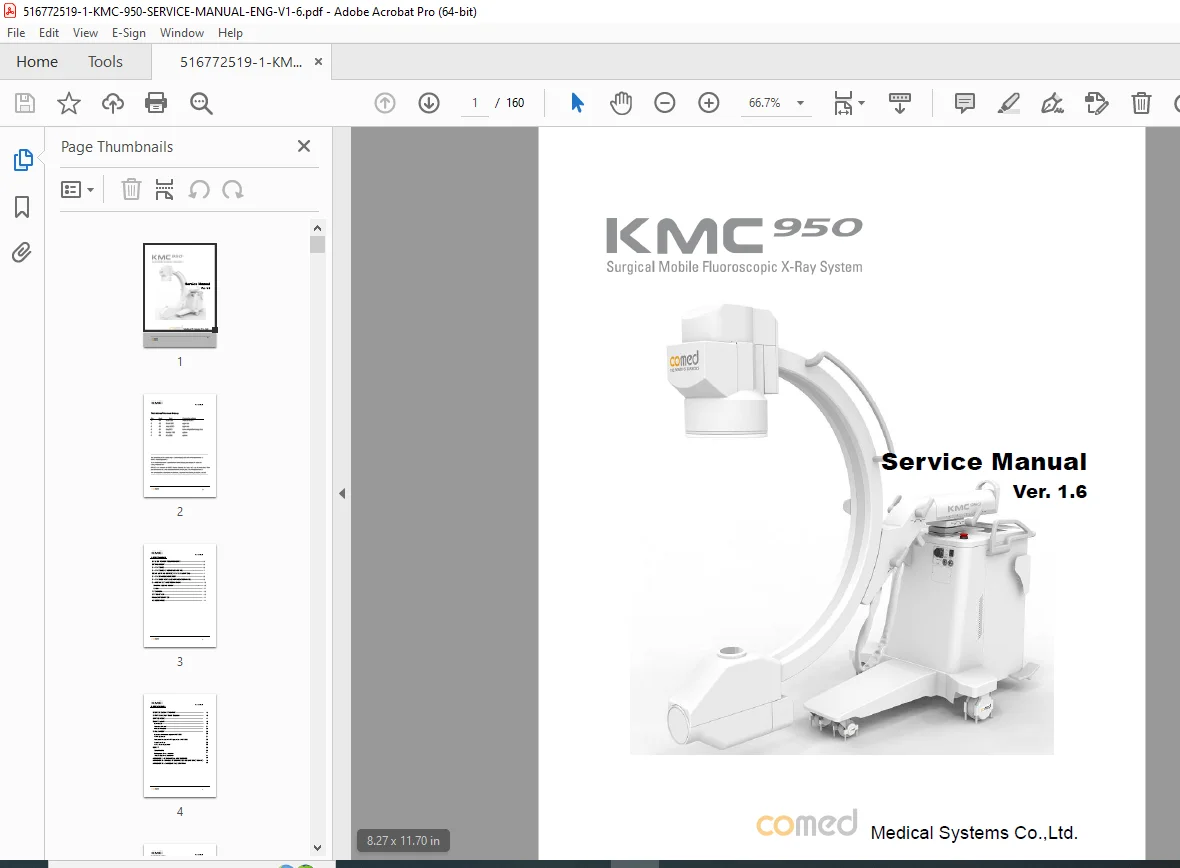Viewport: 1180px width, 868px height.
Task: Rotate page clockwise
Action: point(233,190)
